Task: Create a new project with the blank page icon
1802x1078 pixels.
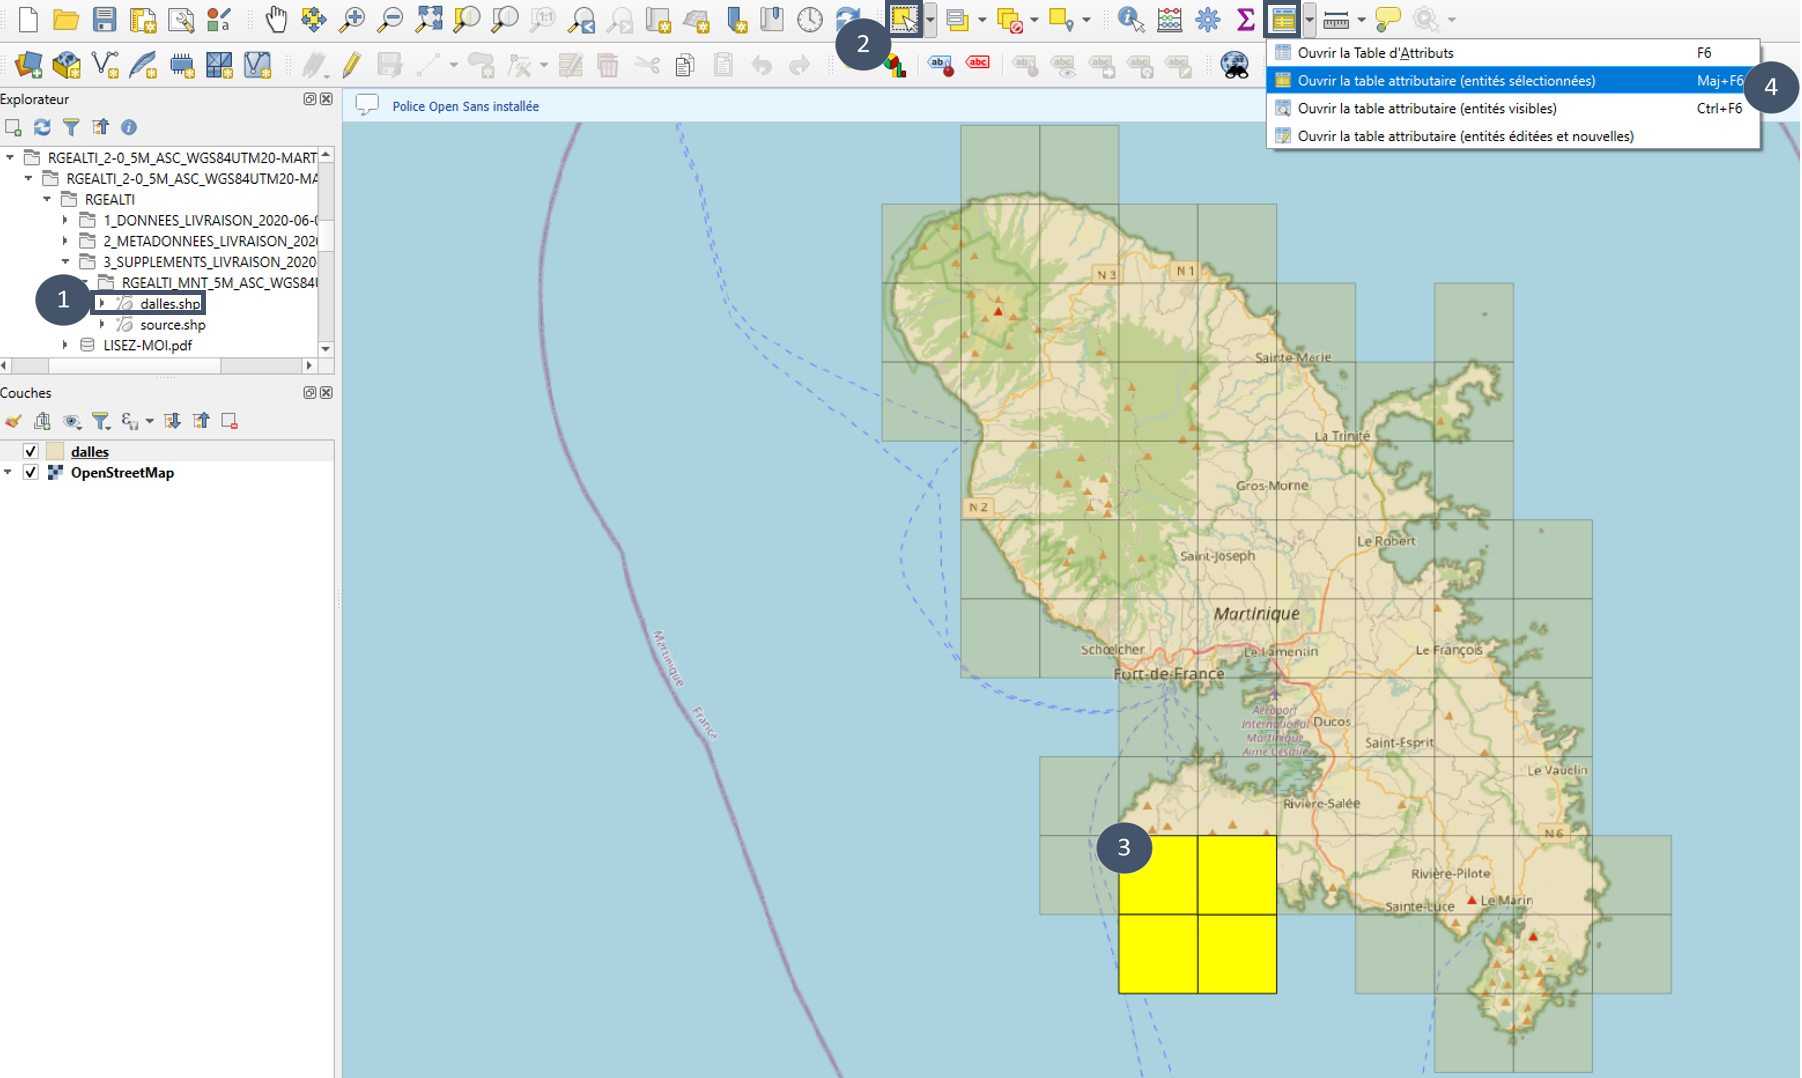Action: coord(28,19)
